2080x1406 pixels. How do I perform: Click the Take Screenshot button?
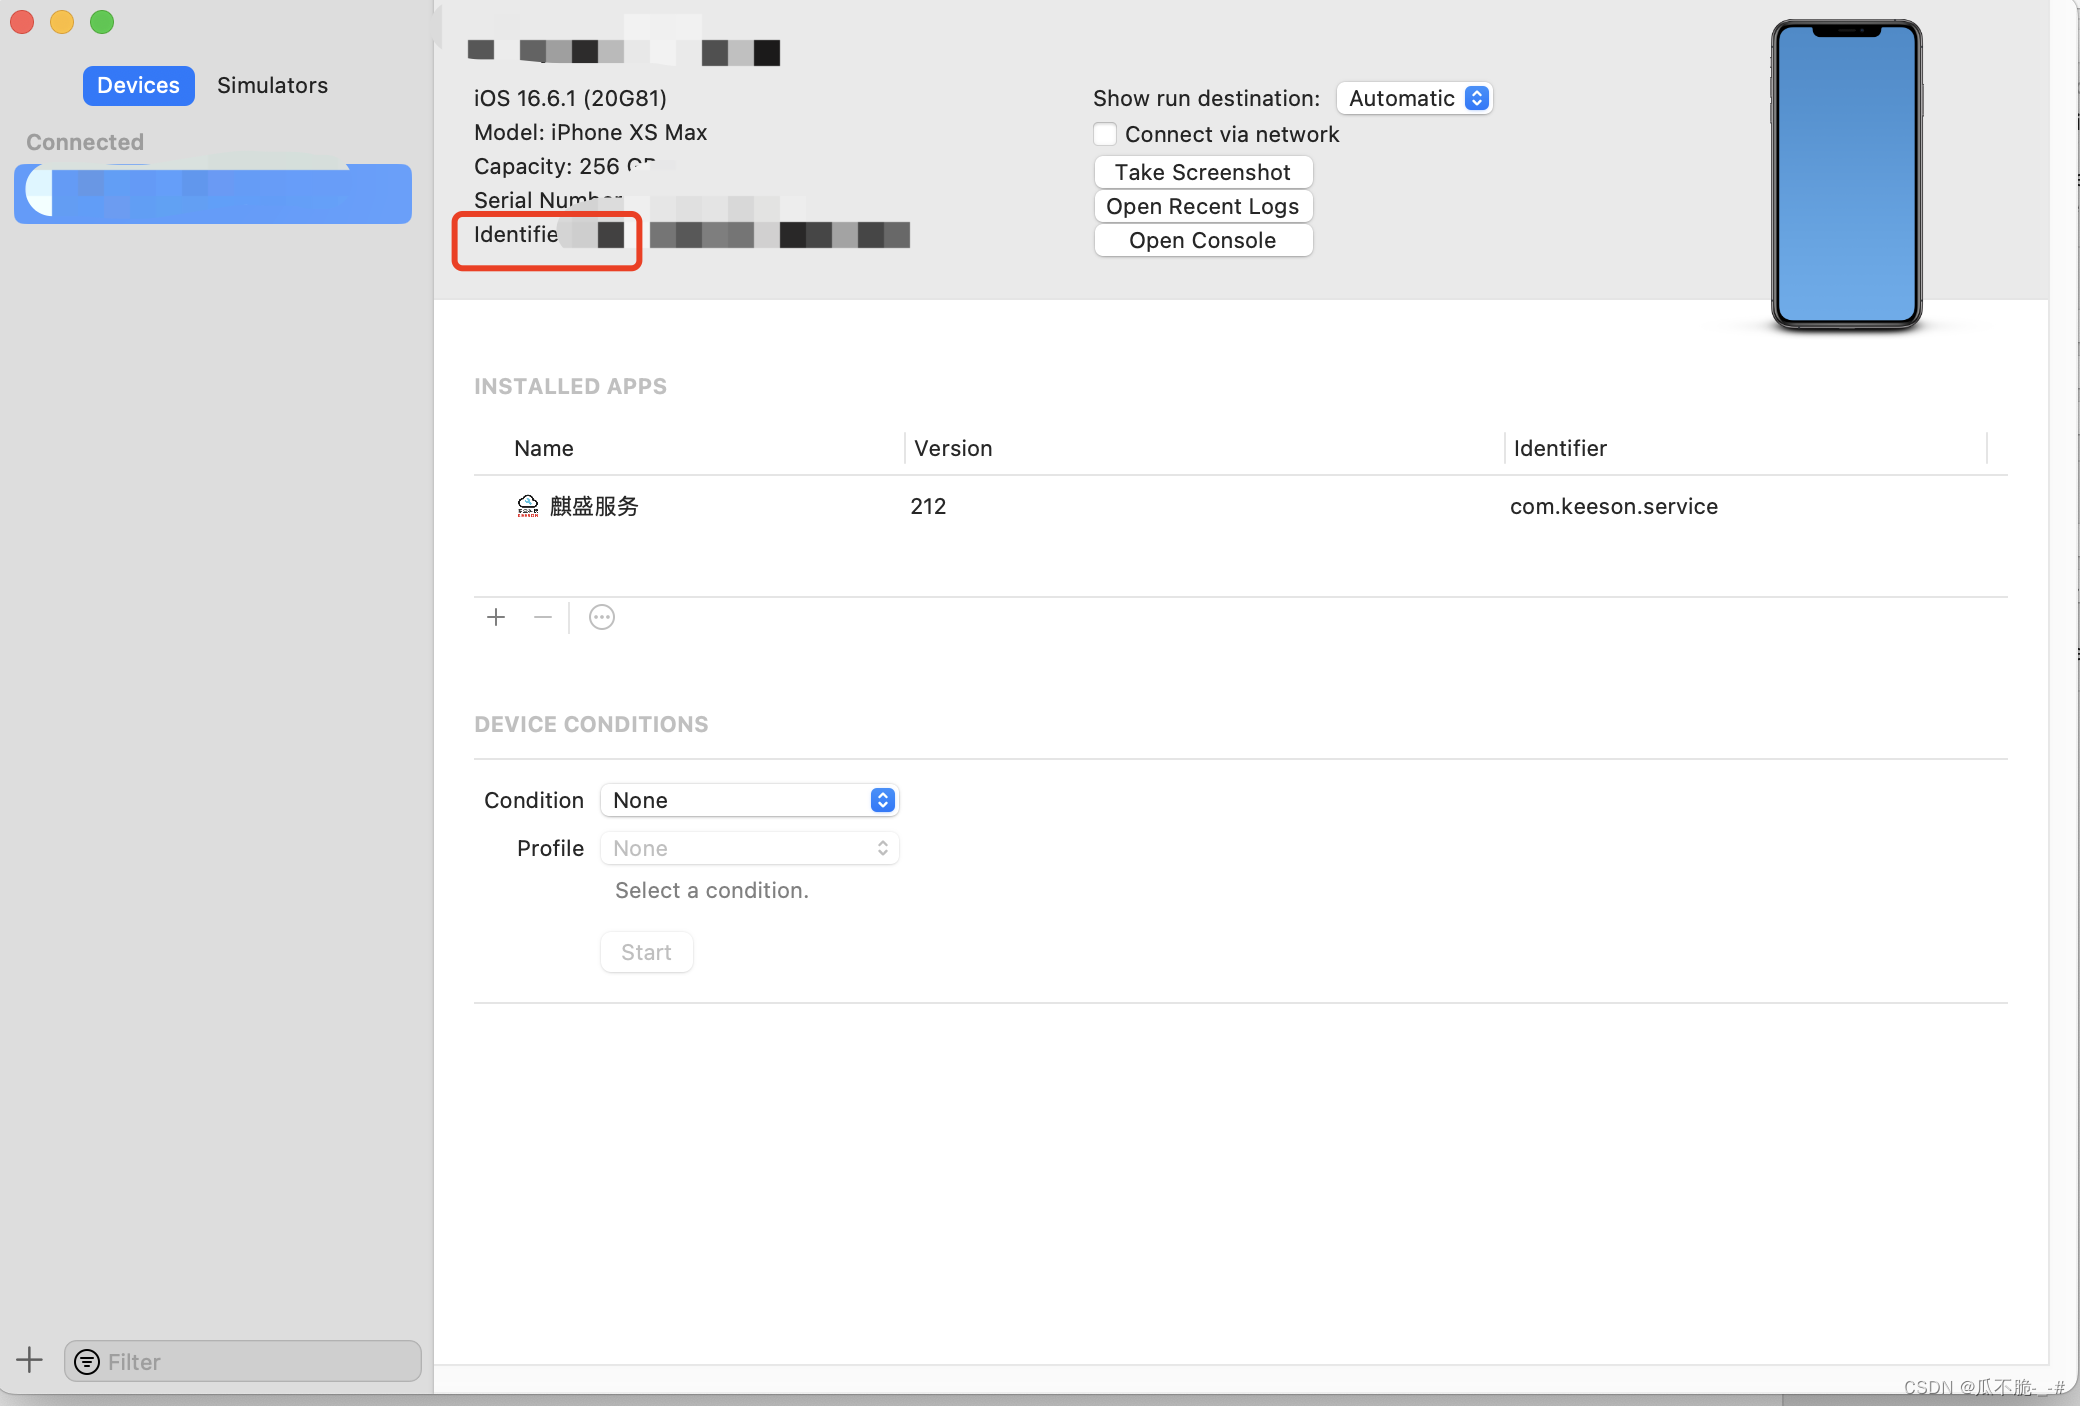[x=1202, y=172]
